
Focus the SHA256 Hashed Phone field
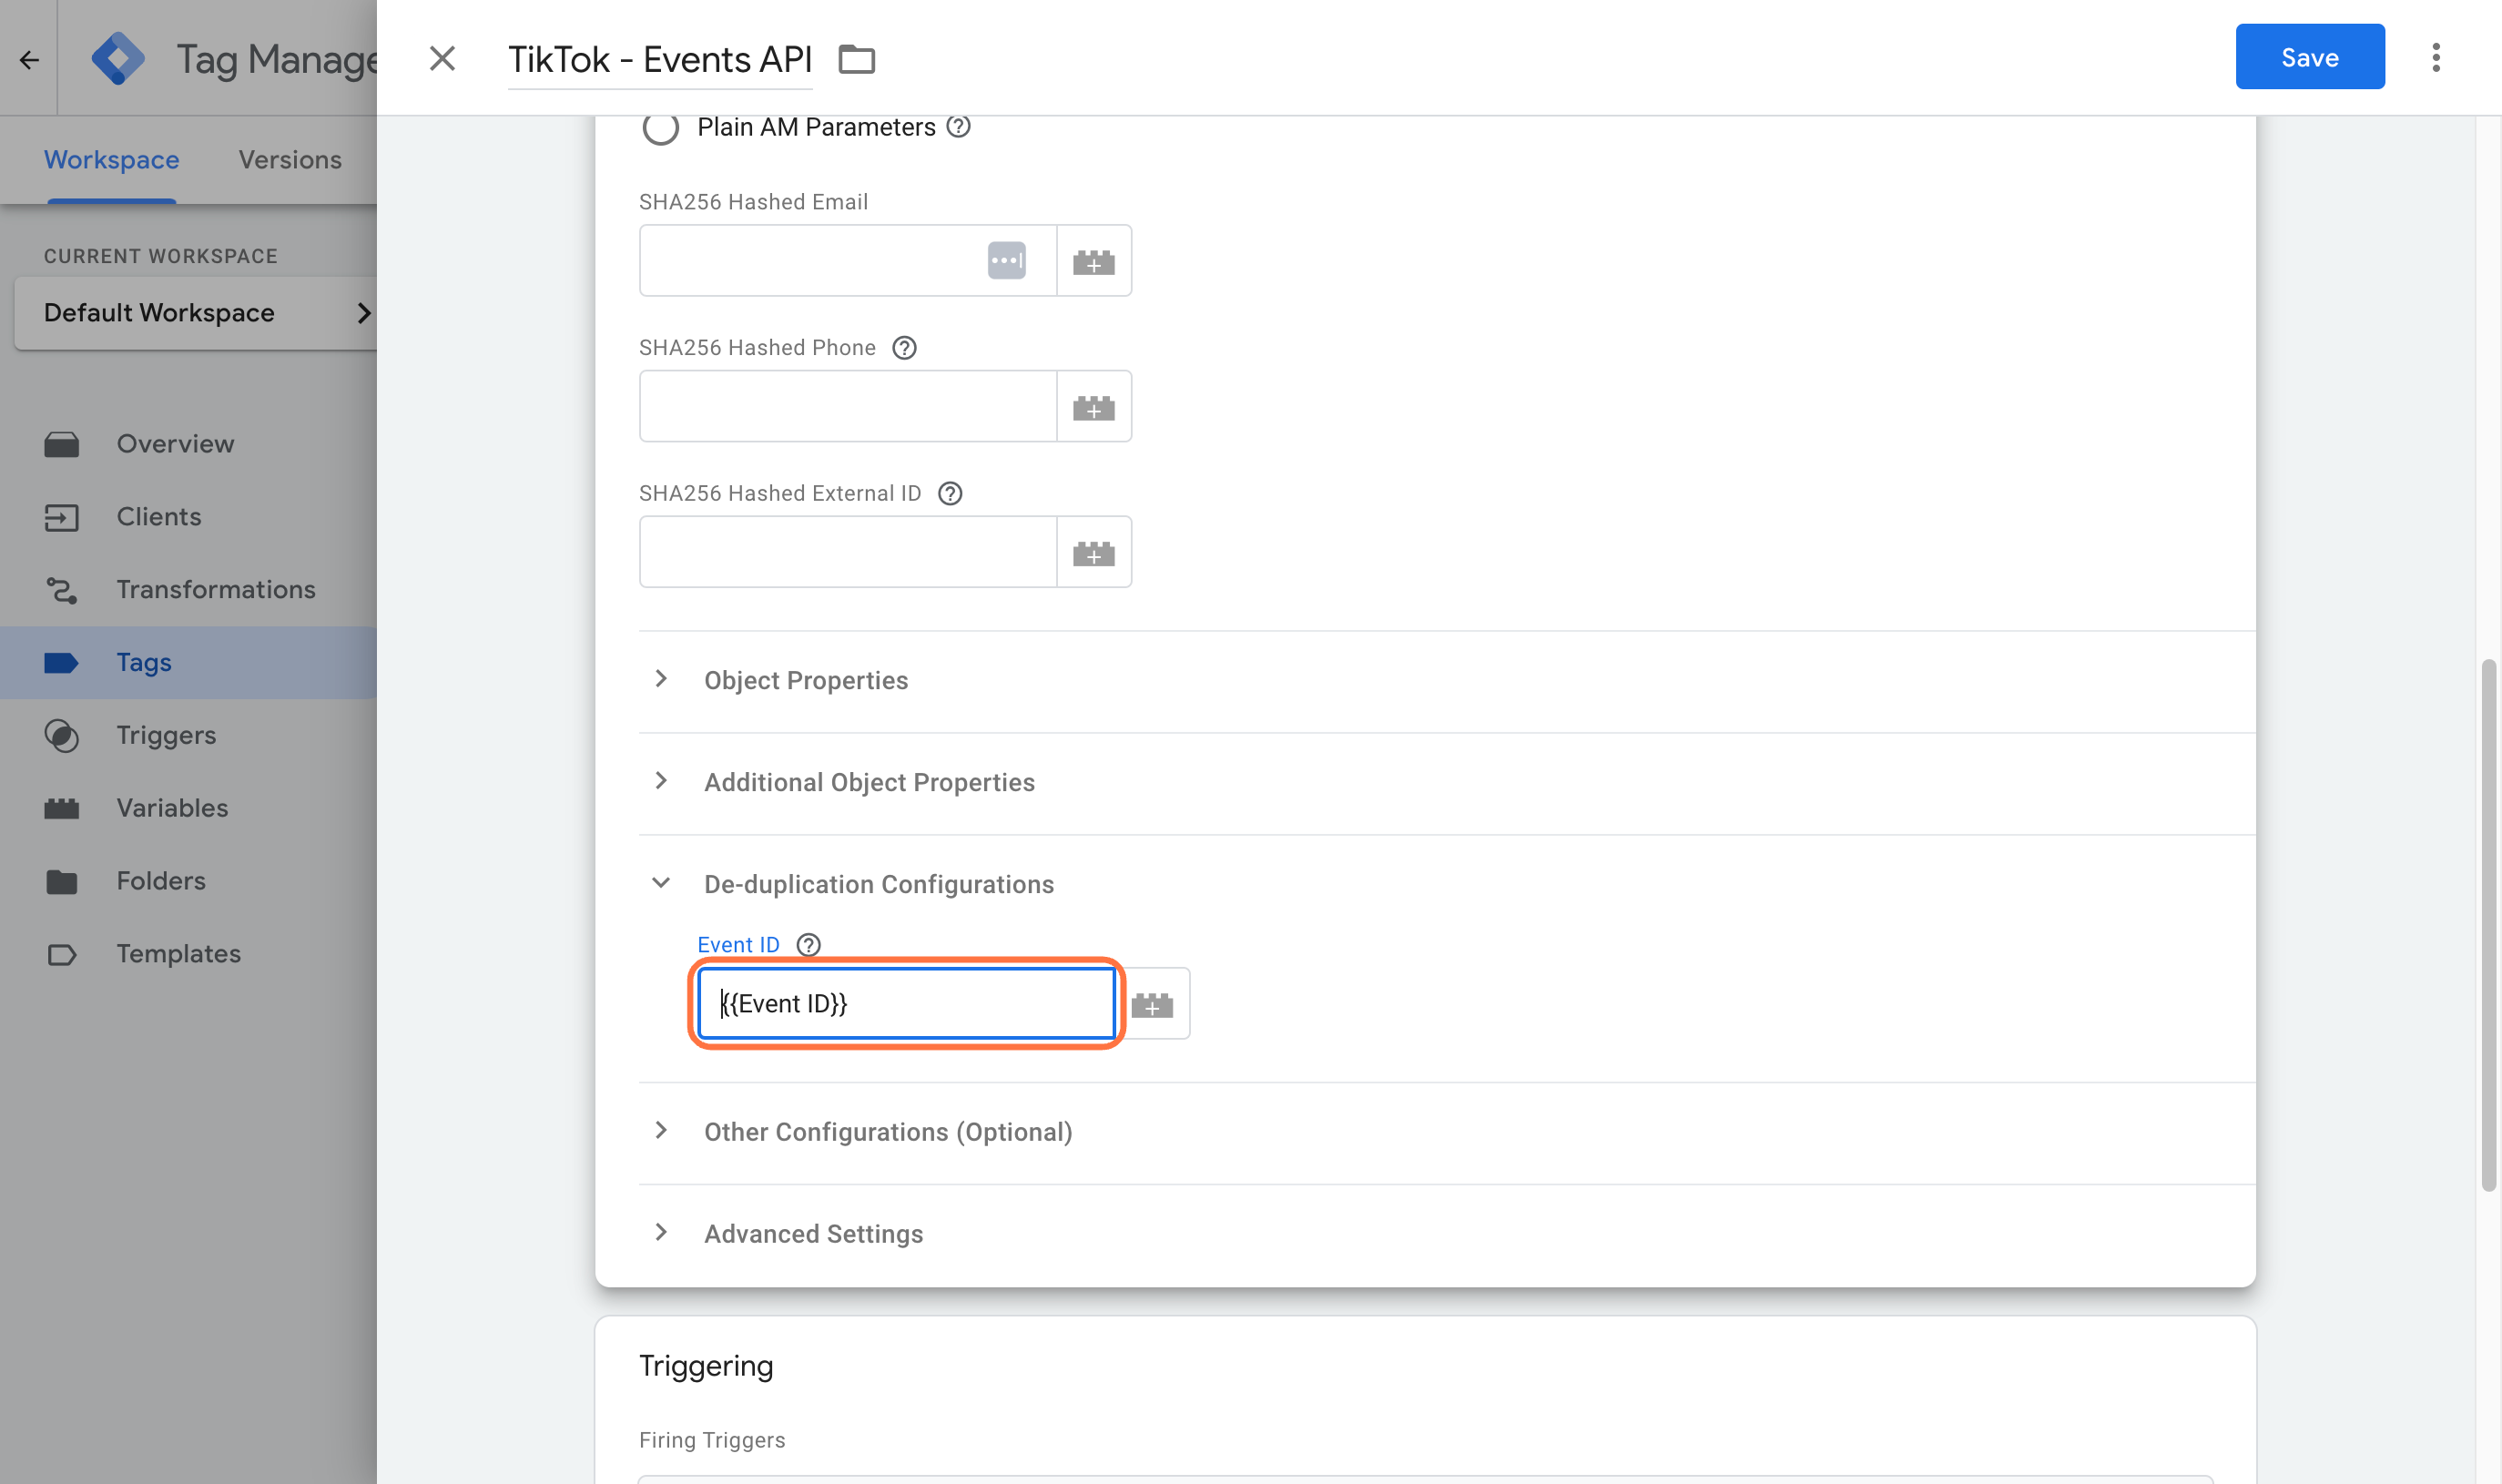coord(847,406)
